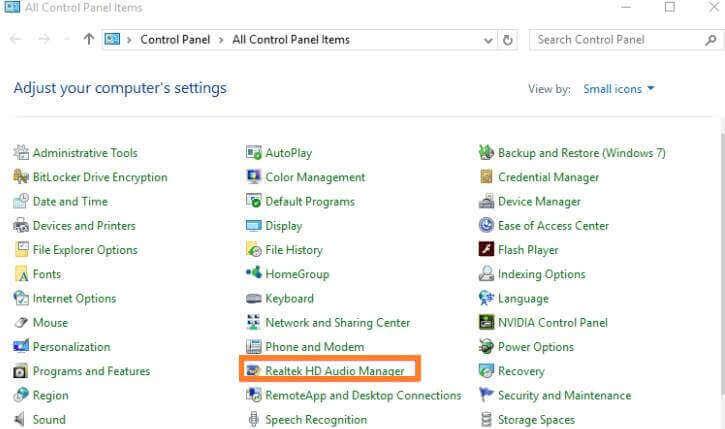Click the AutoPlay icon
Image resolution: width=725 pixels, height=429 pixels.
pos(254,152)
